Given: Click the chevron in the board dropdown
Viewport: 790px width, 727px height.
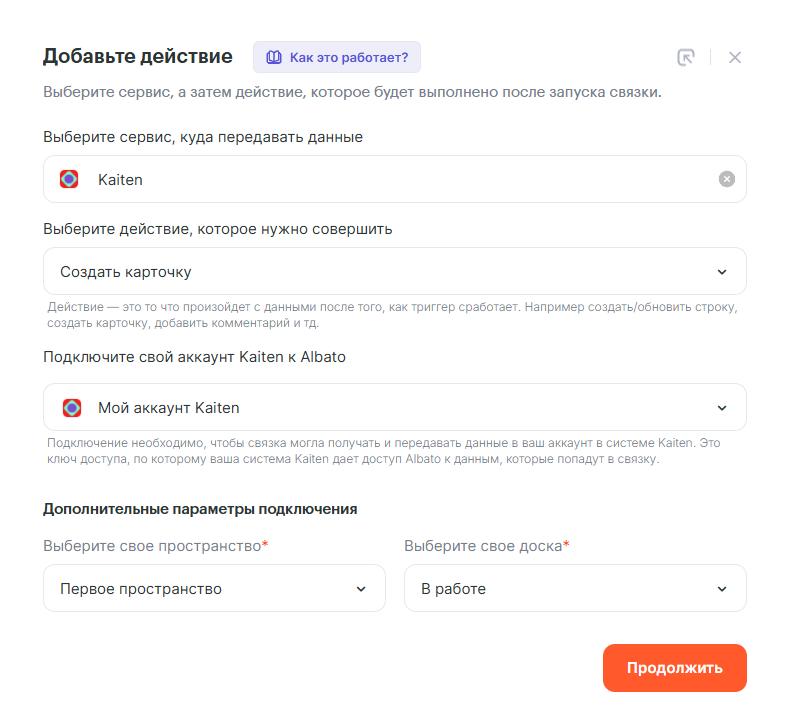Looking at the screenshot, I should click(x=723, y=588).
